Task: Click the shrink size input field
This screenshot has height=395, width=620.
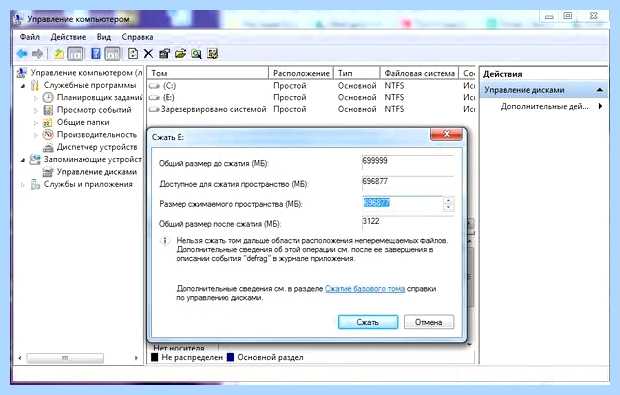Action: 403,204
